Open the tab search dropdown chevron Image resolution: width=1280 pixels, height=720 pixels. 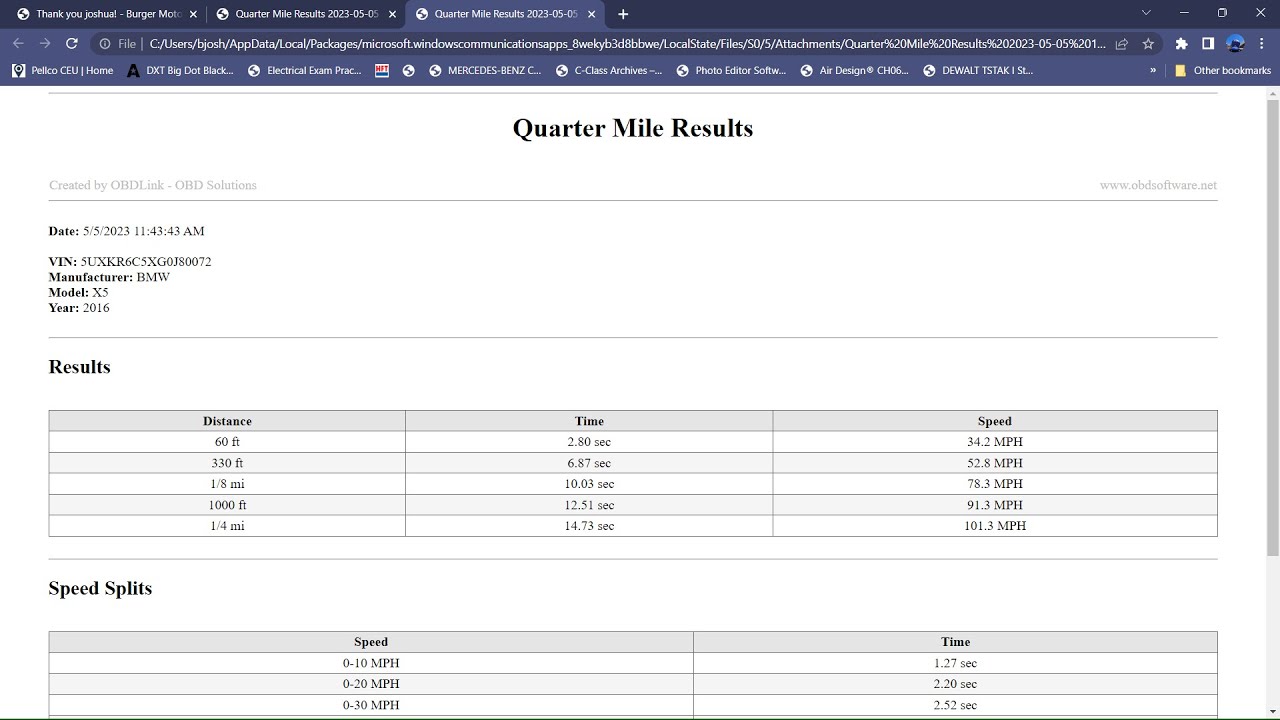pos(1146,13)
